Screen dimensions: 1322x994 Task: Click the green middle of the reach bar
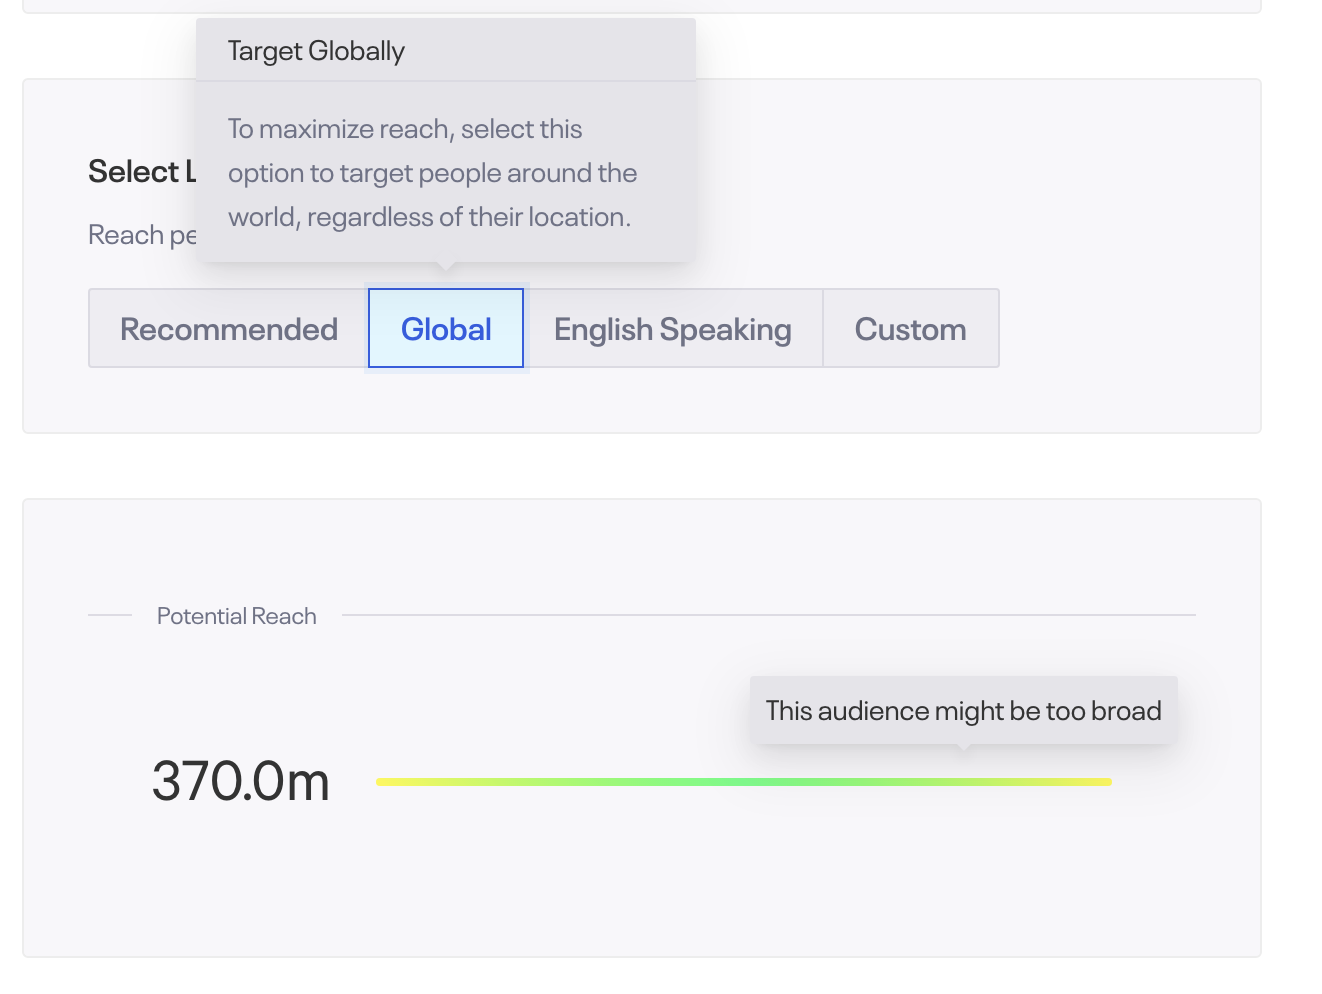tap(743, 782)
